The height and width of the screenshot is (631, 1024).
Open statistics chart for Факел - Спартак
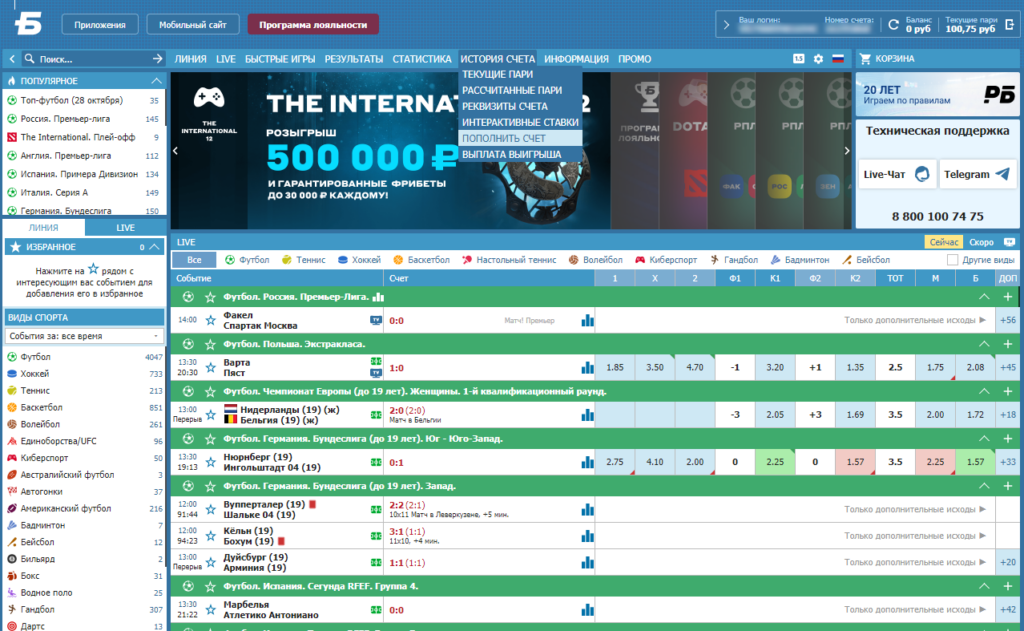pos(588,320)
